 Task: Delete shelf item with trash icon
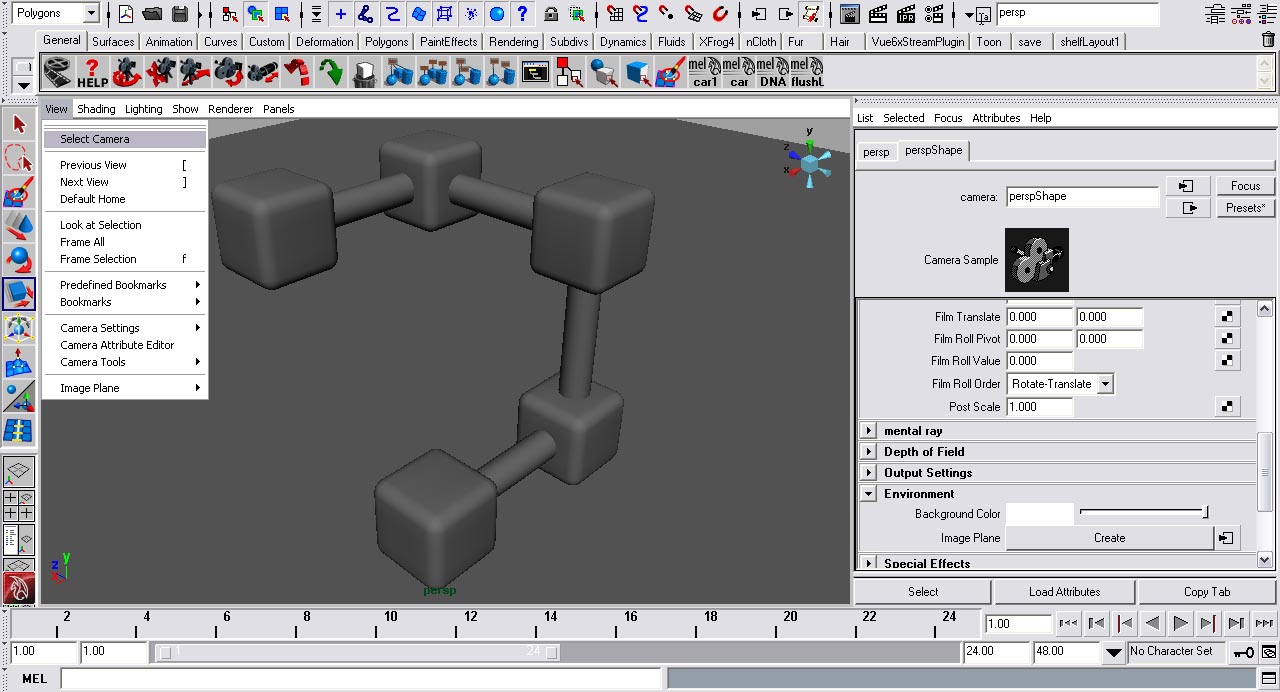1268,40
